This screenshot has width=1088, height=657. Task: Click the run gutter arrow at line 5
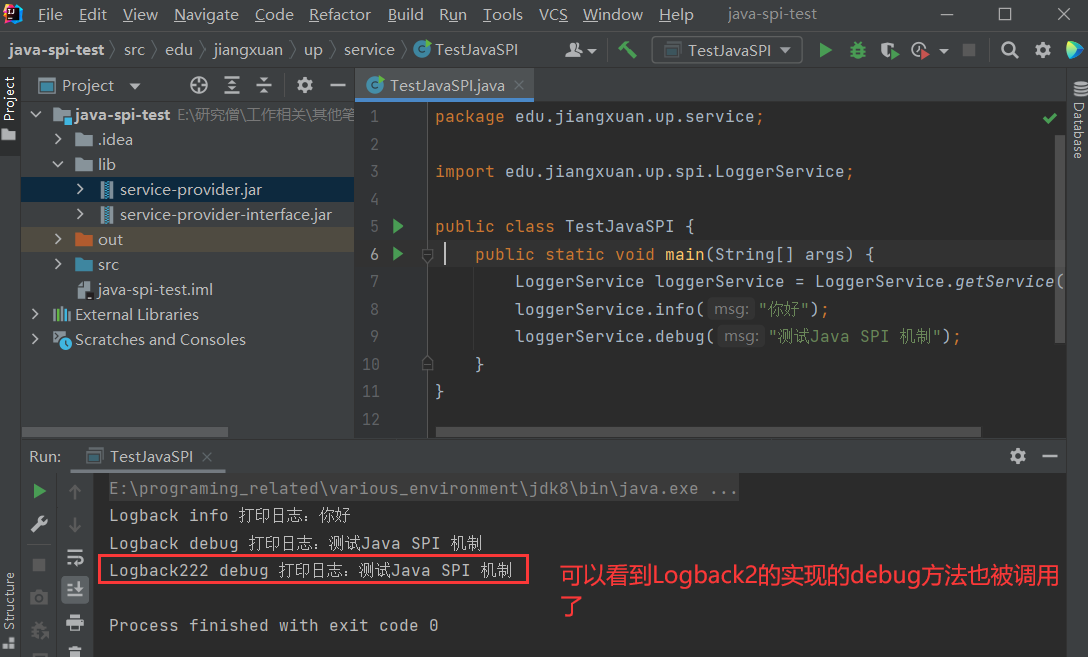click(398, 226)
